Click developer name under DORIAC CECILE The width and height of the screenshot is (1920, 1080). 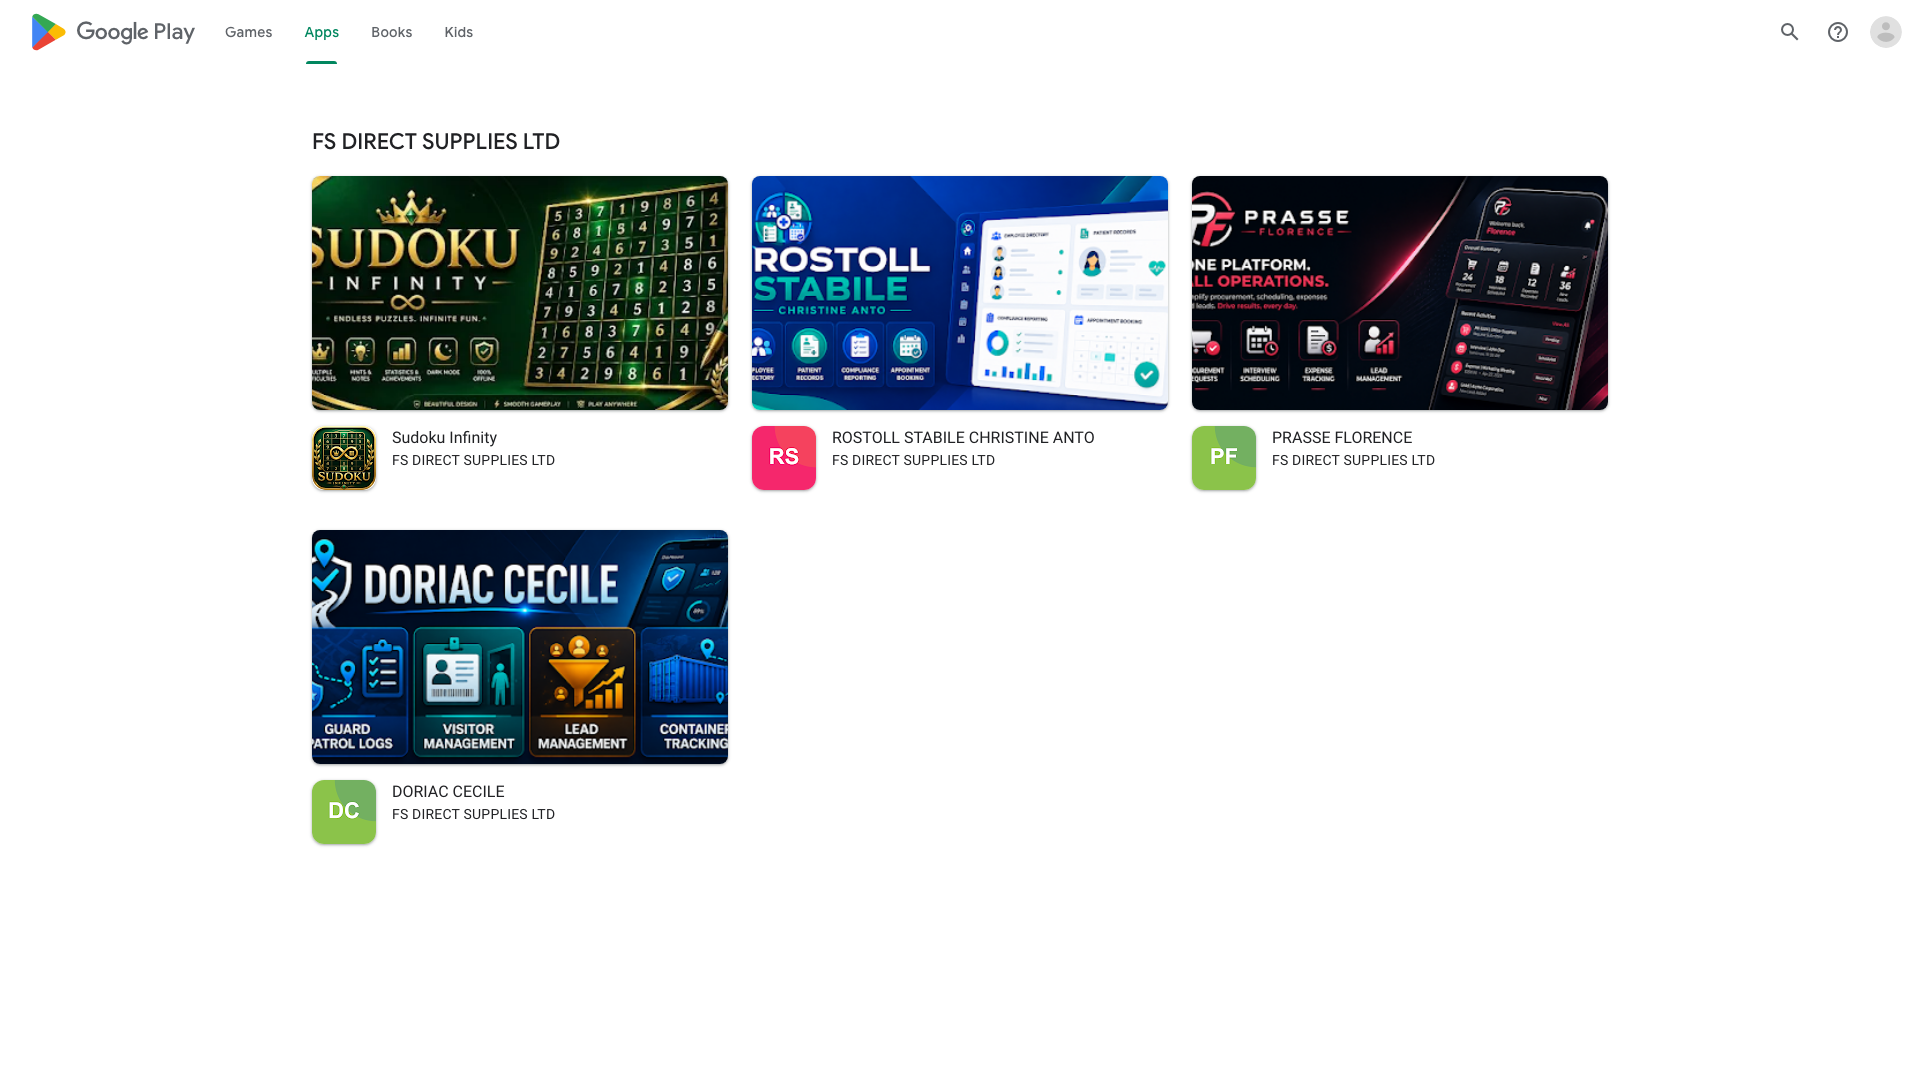473,815
